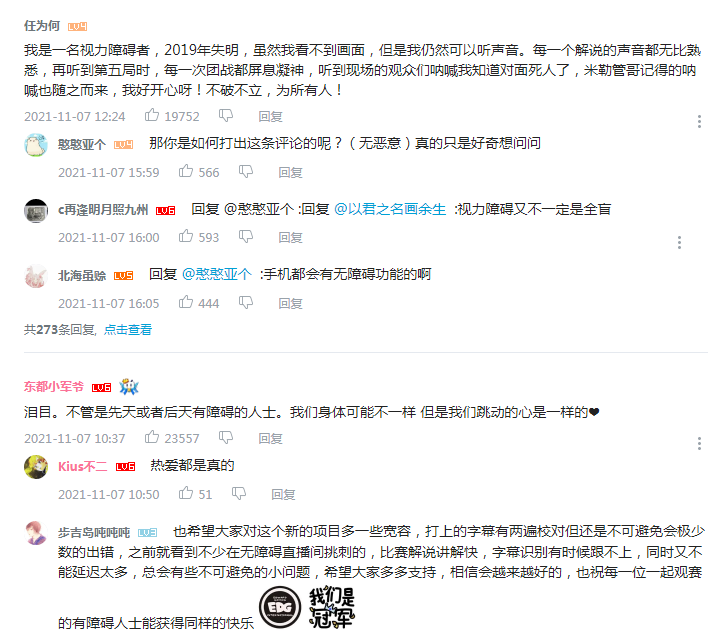Viewport: 715px width, 642px height.
Task: Like 憨憨亚个's reply with 566 likes
Action: click(x=186, y=171)
